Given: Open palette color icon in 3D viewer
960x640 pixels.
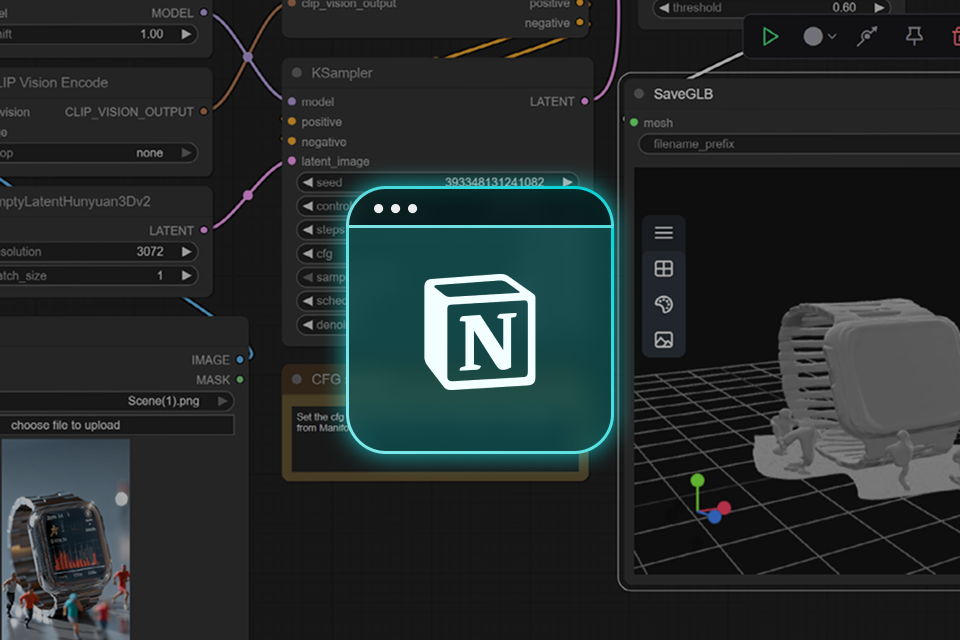Looking at the screenshot, I should tap(664, 304).
